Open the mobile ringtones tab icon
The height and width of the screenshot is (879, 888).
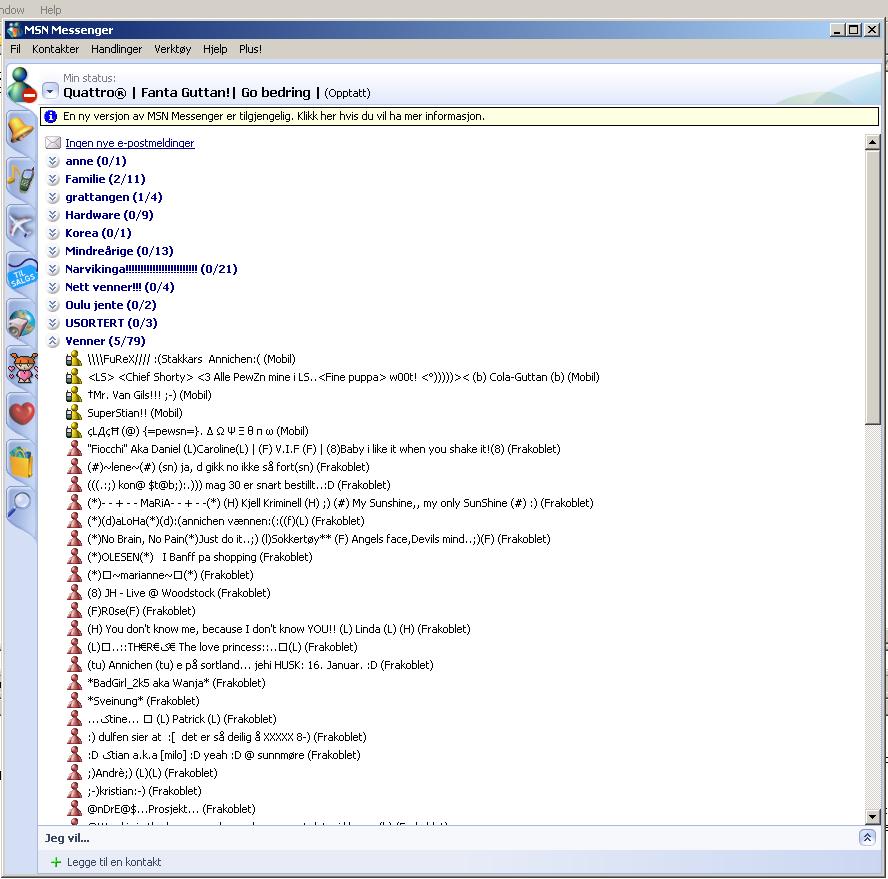point(22,177)
